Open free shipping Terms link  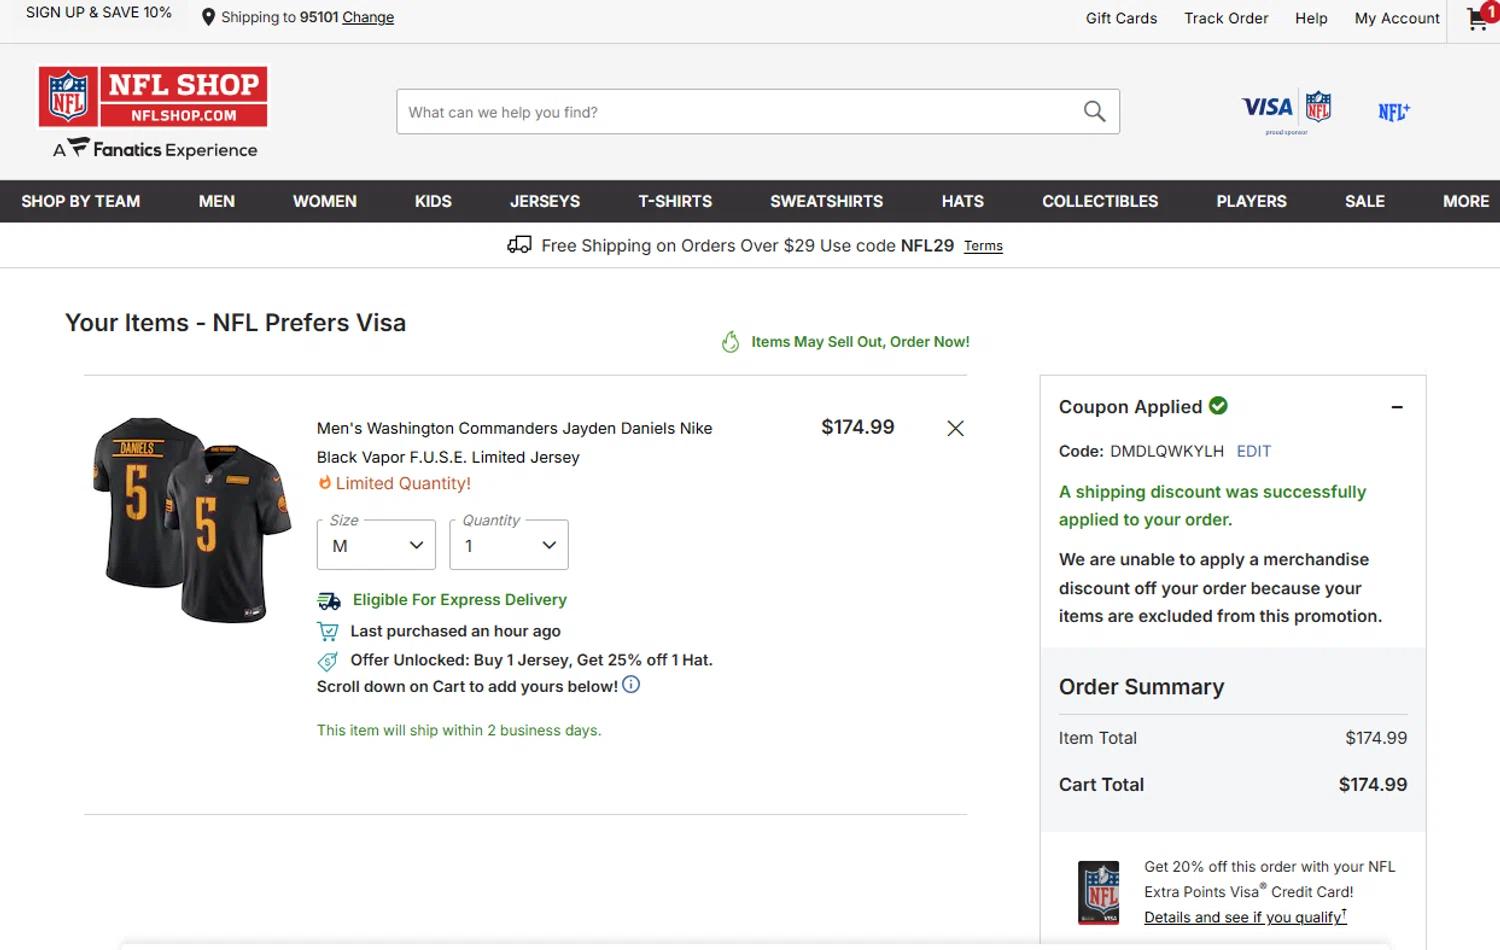pos(983,246)
